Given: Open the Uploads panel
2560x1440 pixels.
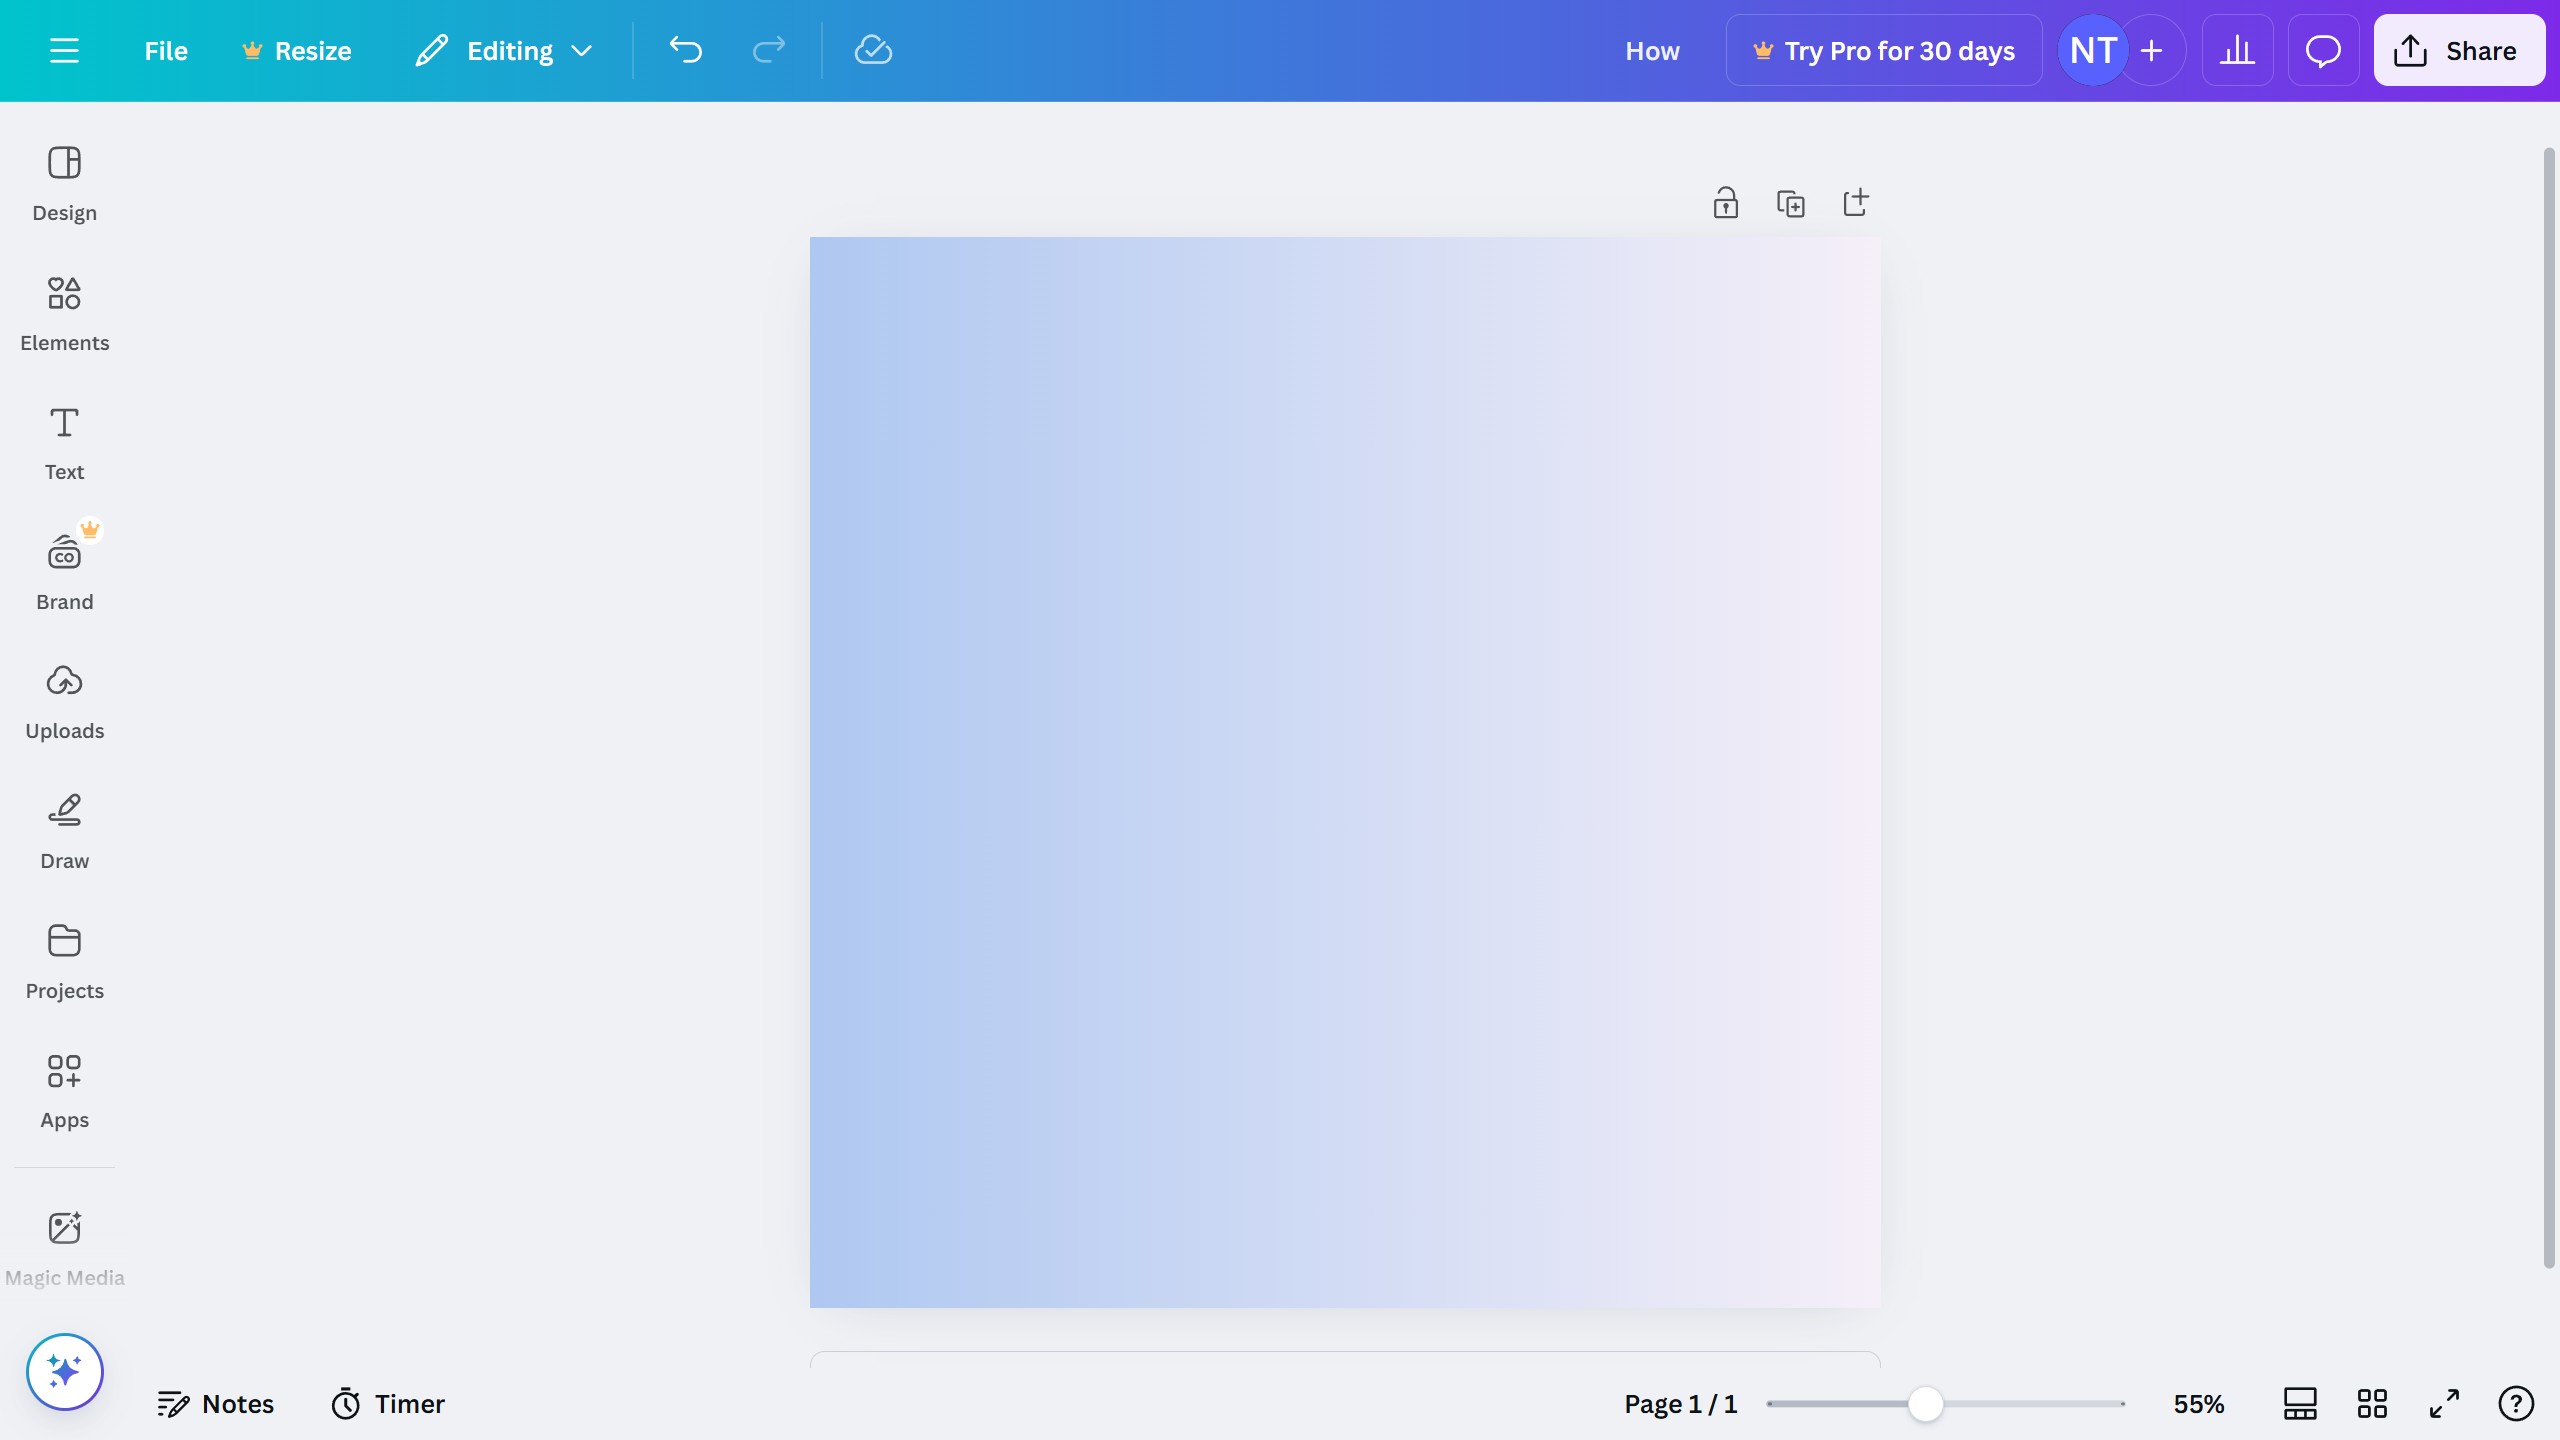Looking at the screenshot, I should (64, 700).
